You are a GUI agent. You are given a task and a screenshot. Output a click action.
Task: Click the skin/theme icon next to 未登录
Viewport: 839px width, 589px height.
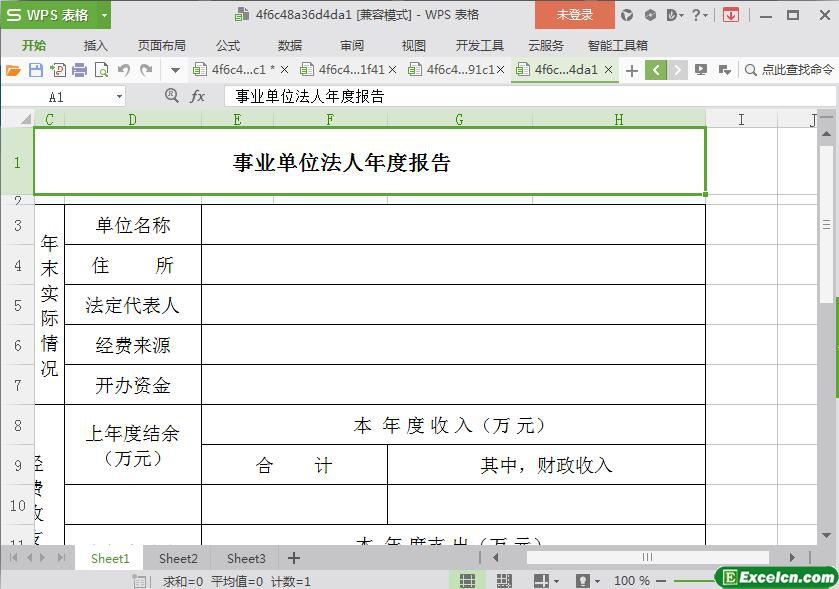coord(627,15)
